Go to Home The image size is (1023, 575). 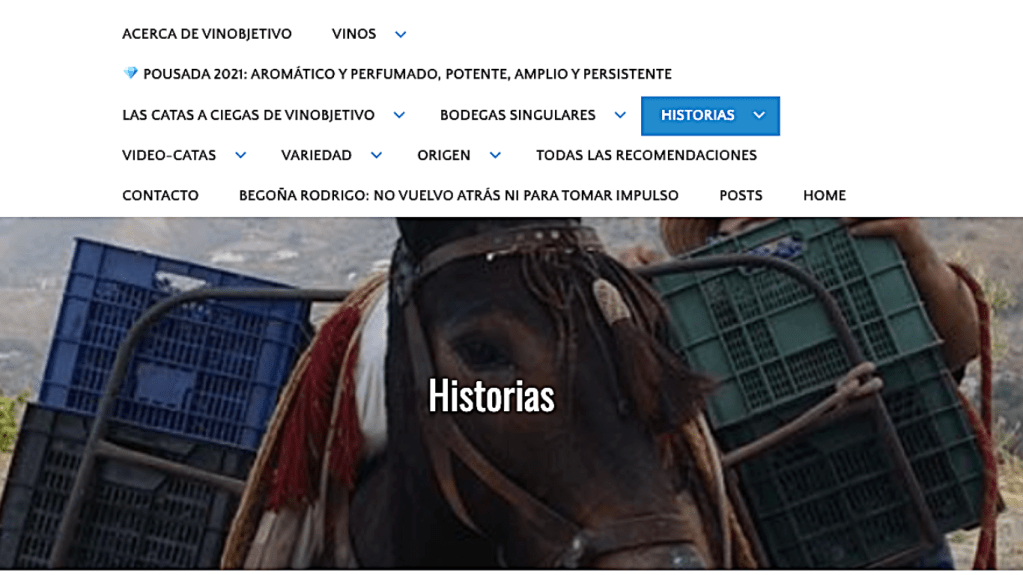825,196
